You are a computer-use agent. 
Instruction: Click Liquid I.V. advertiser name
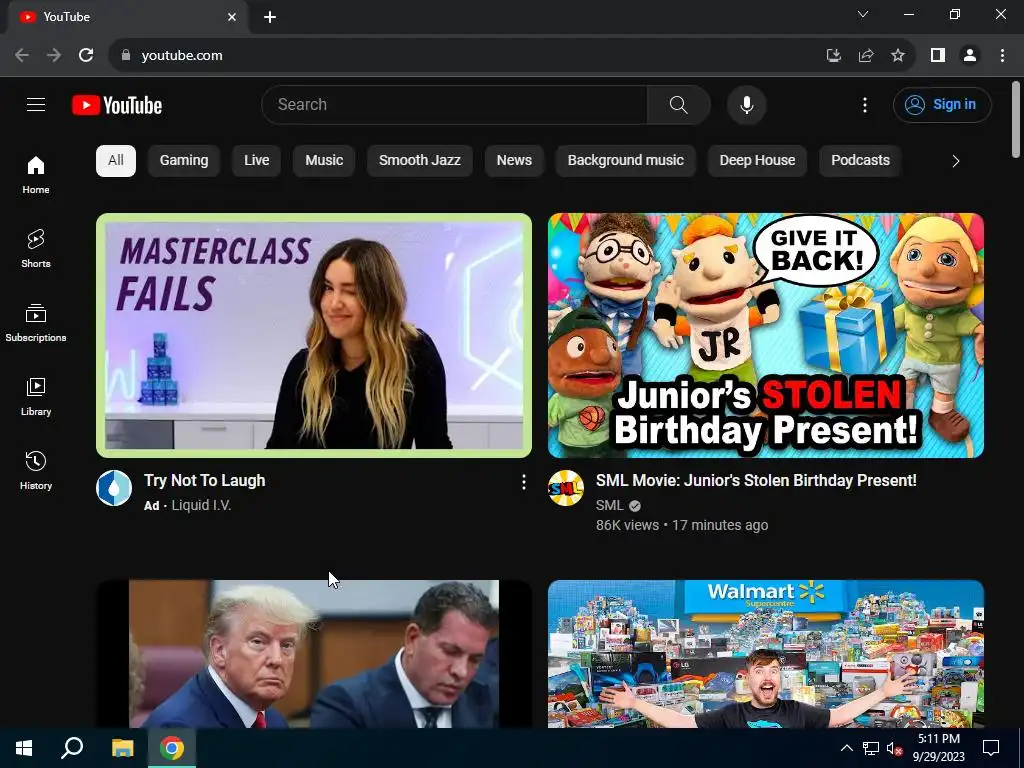(x=201, y=505)
